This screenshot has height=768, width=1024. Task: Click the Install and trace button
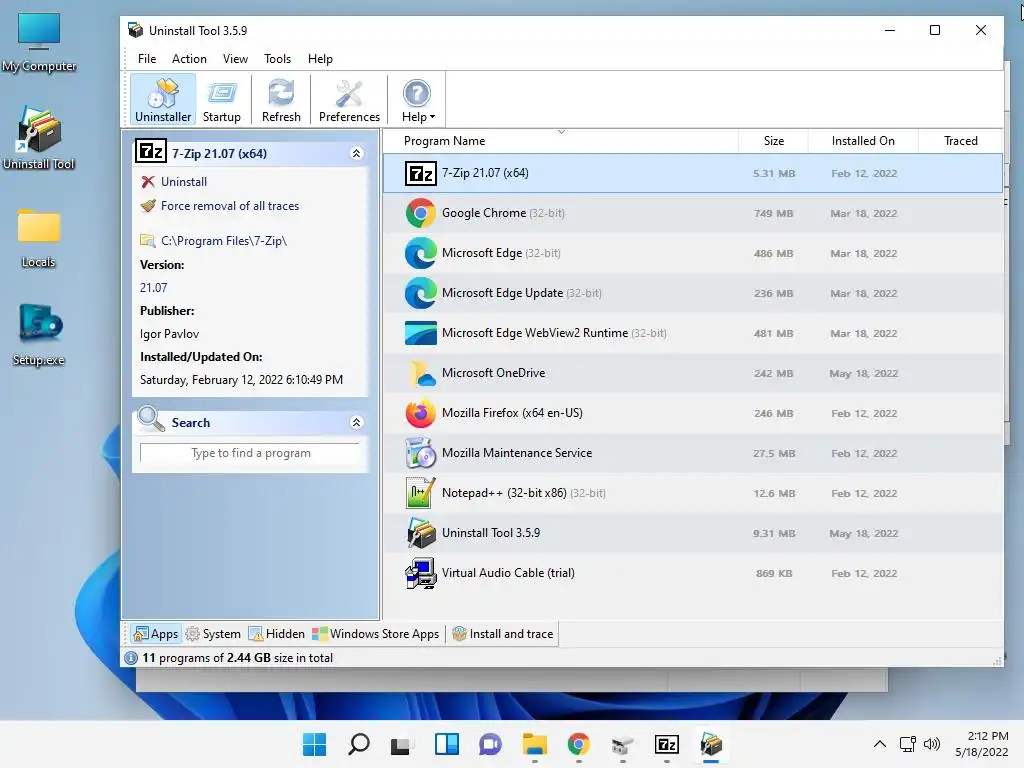(502, 633)
